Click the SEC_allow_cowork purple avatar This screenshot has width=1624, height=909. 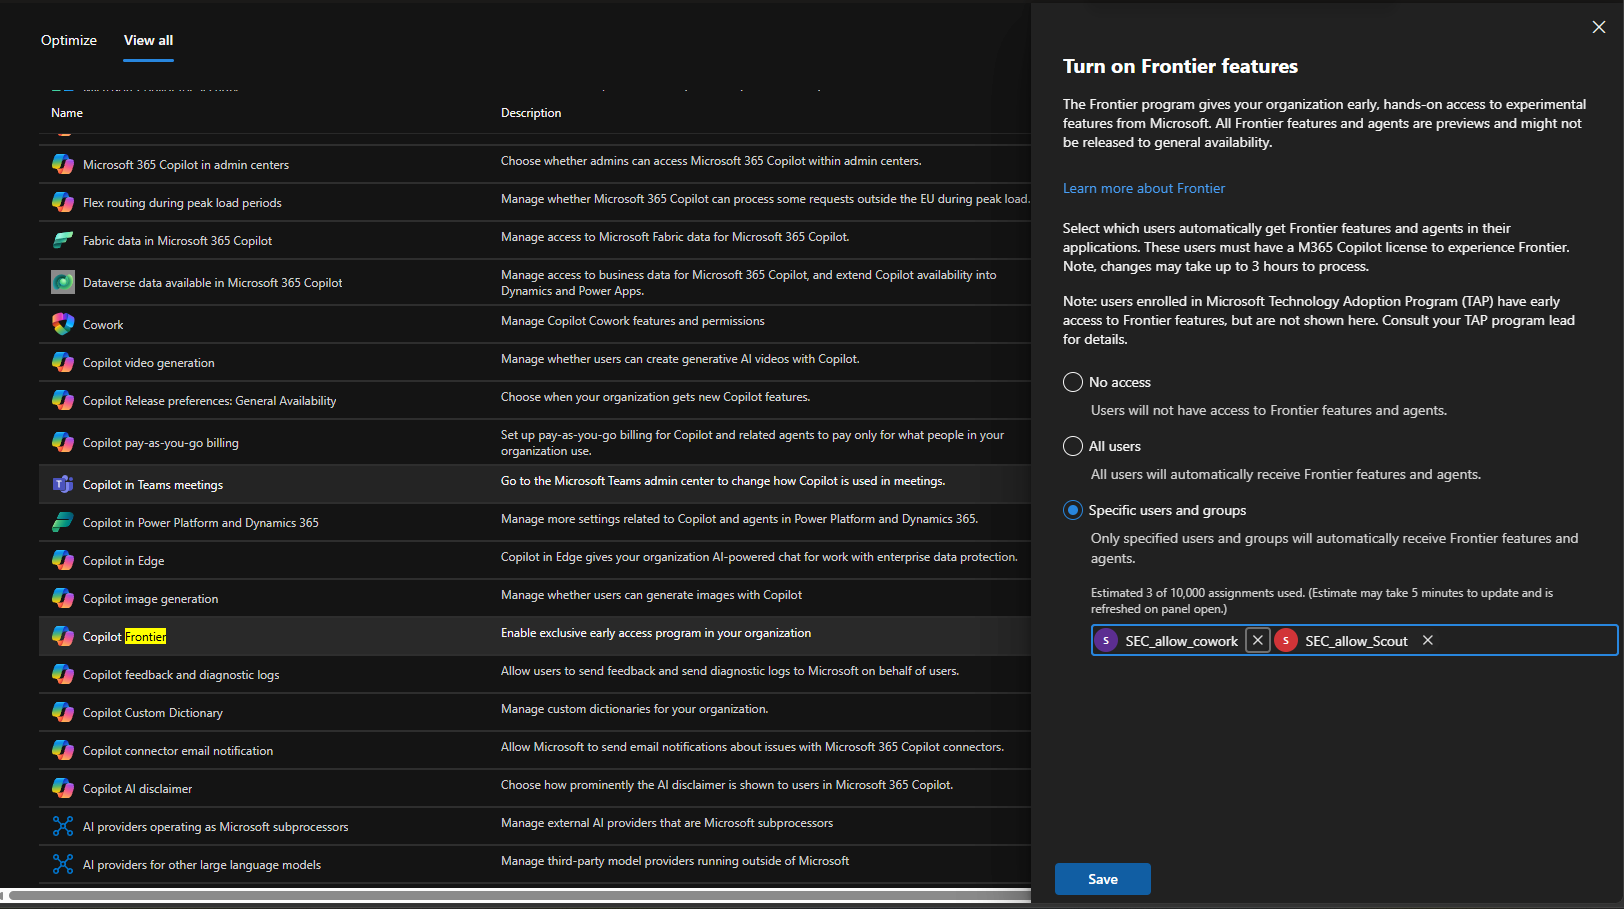(1106, 640)
